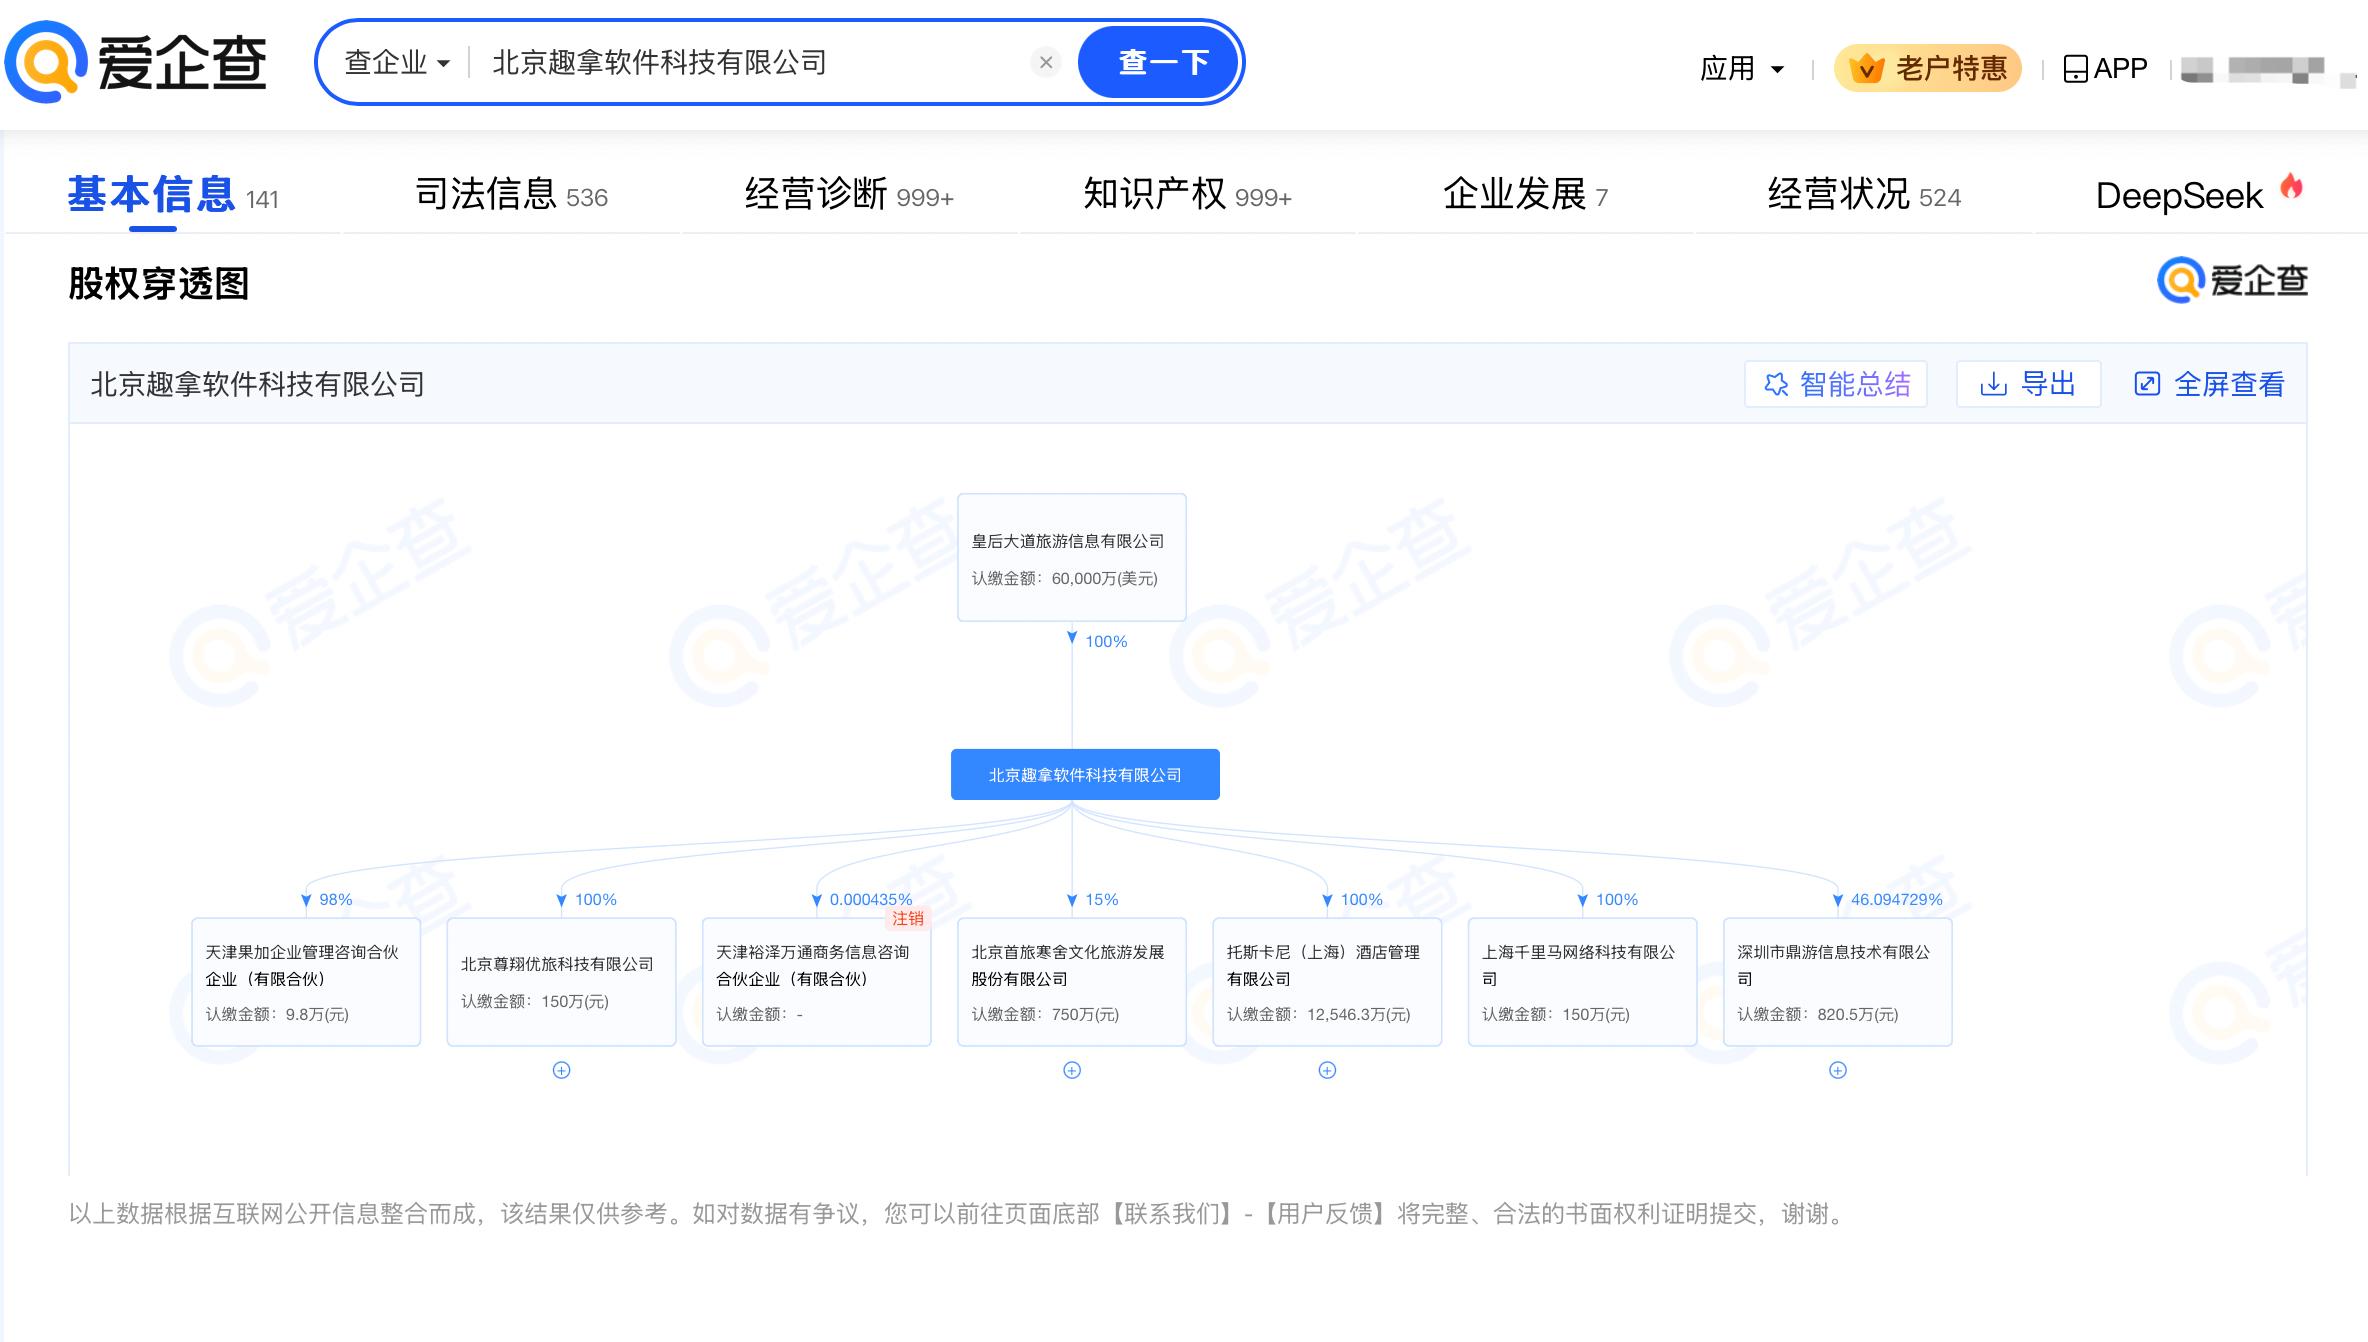This screenshot has width=2368, height=1342.
Task: Switch to 经营诊断 tab
Action: [849, 194]
